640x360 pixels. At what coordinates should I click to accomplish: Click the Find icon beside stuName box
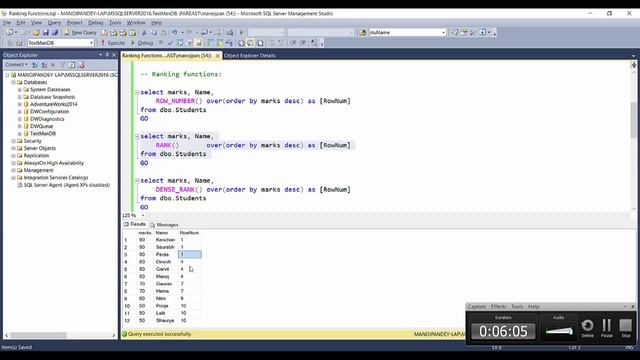(x=363, y=32)
